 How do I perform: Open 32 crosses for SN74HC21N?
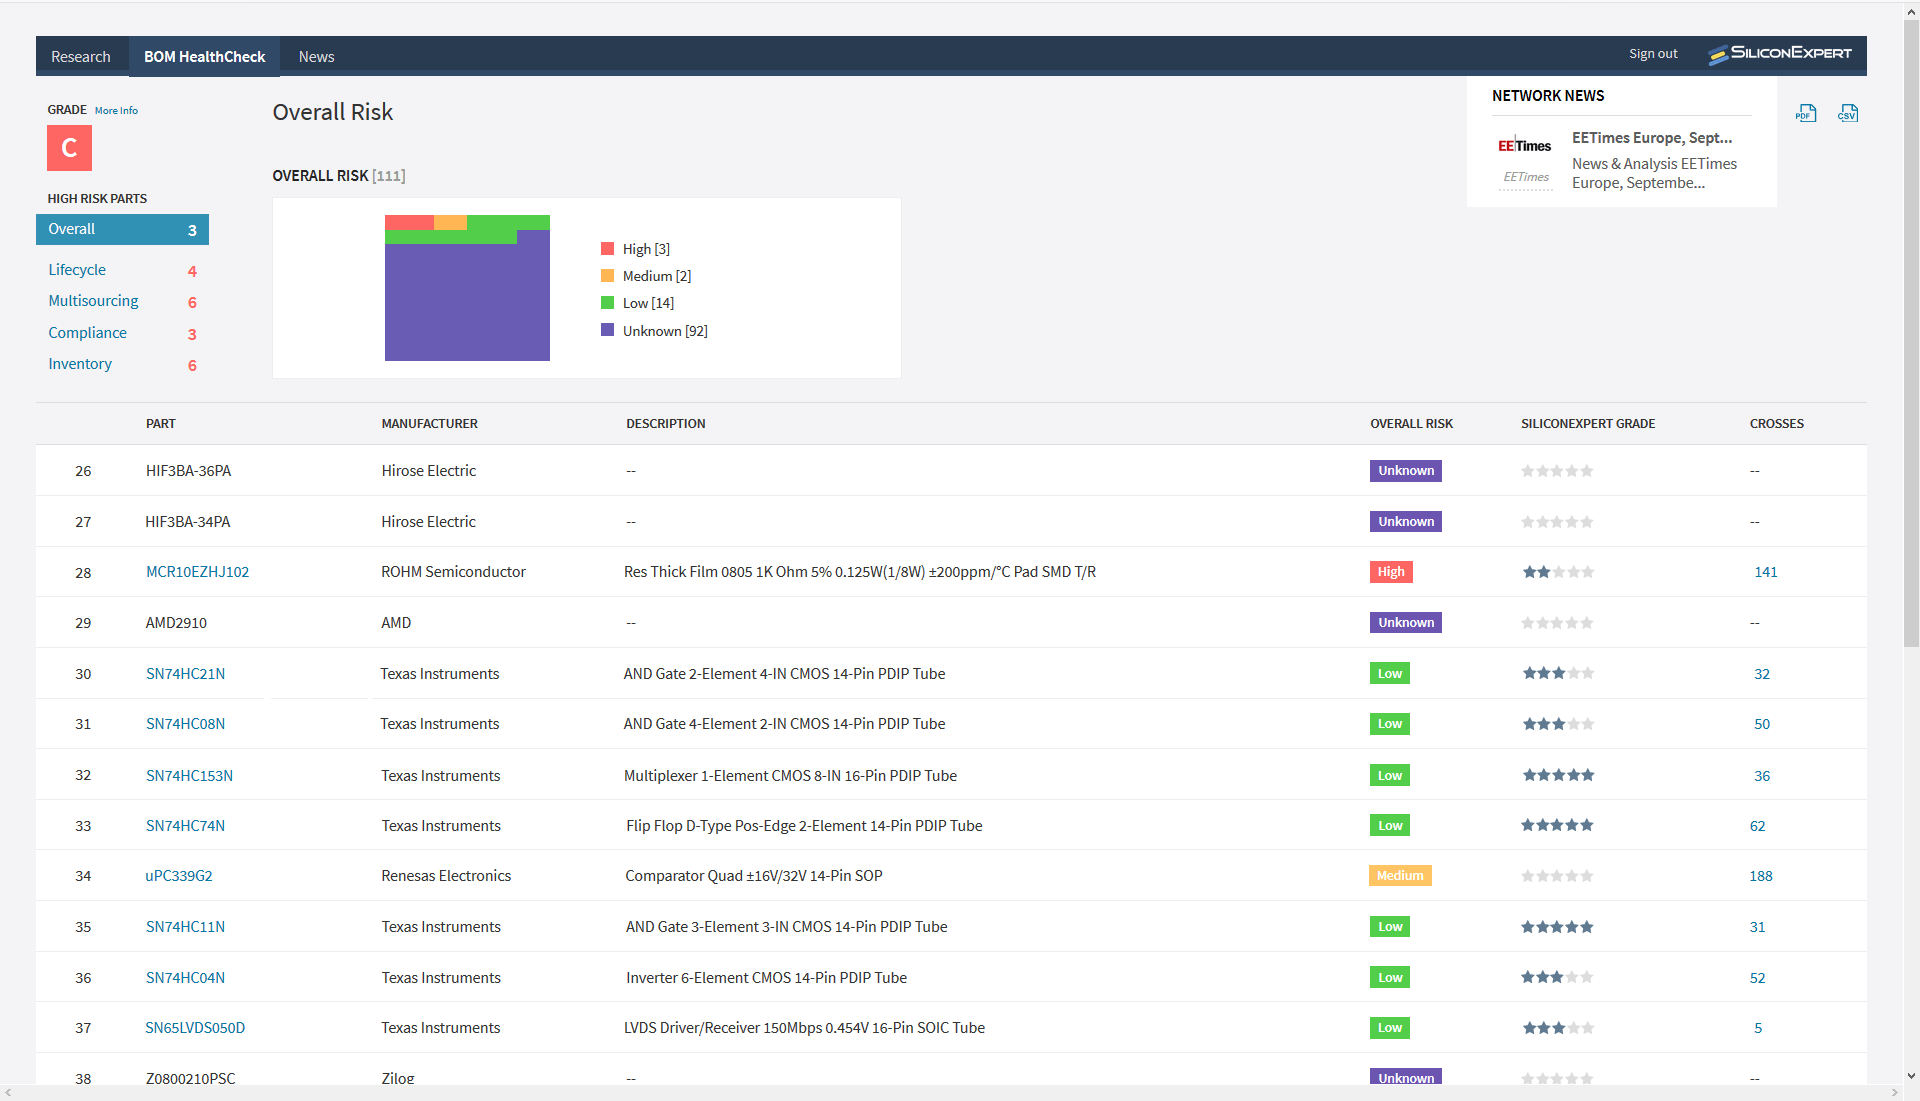point(1762,674)
